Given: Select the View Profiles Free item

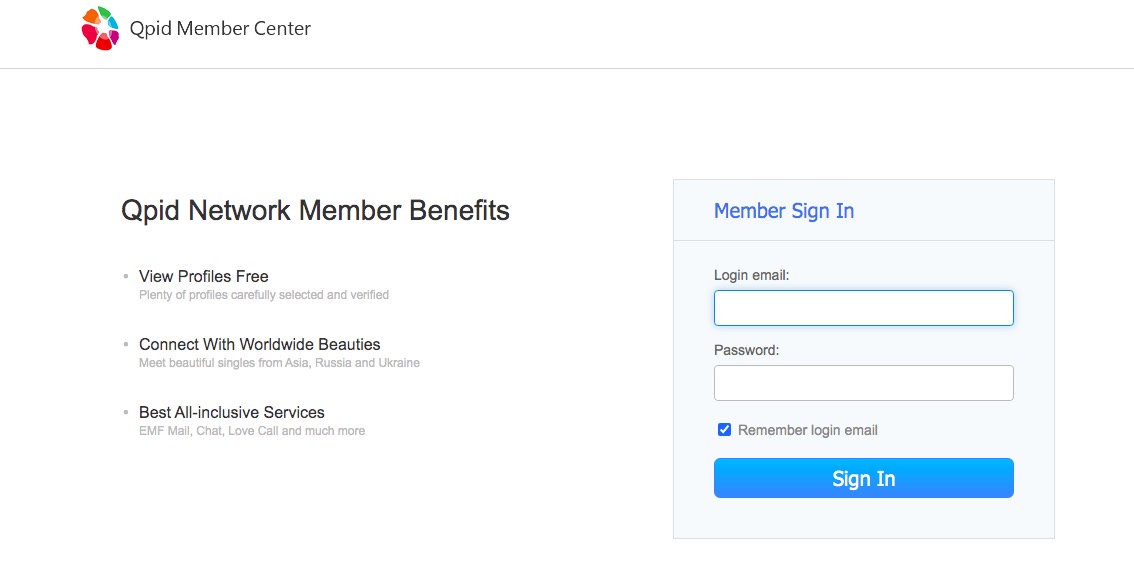Looking at the screenshot, I should 203,276.
